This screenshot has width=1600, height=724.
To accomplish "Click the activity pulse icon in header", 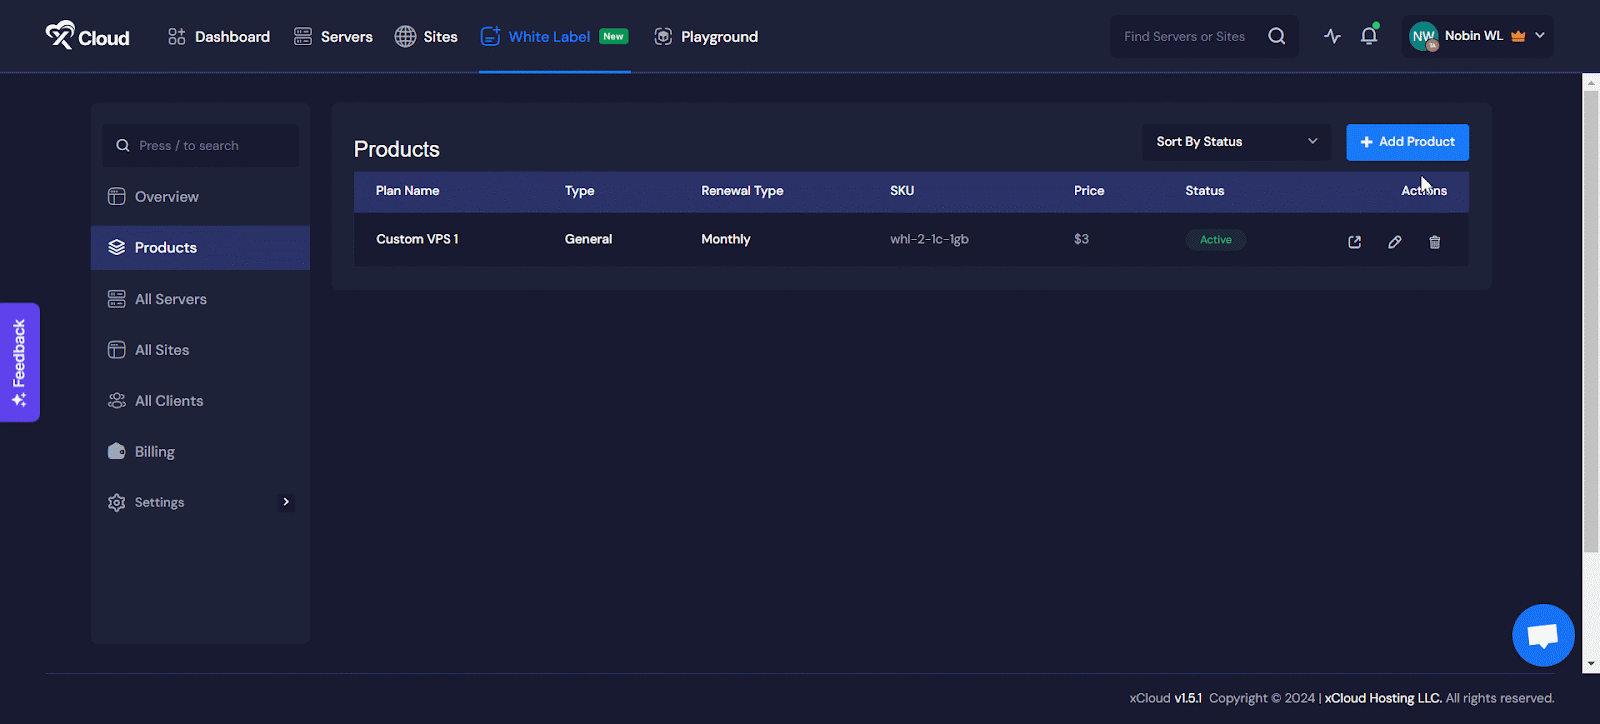I will pos(1332,36).
